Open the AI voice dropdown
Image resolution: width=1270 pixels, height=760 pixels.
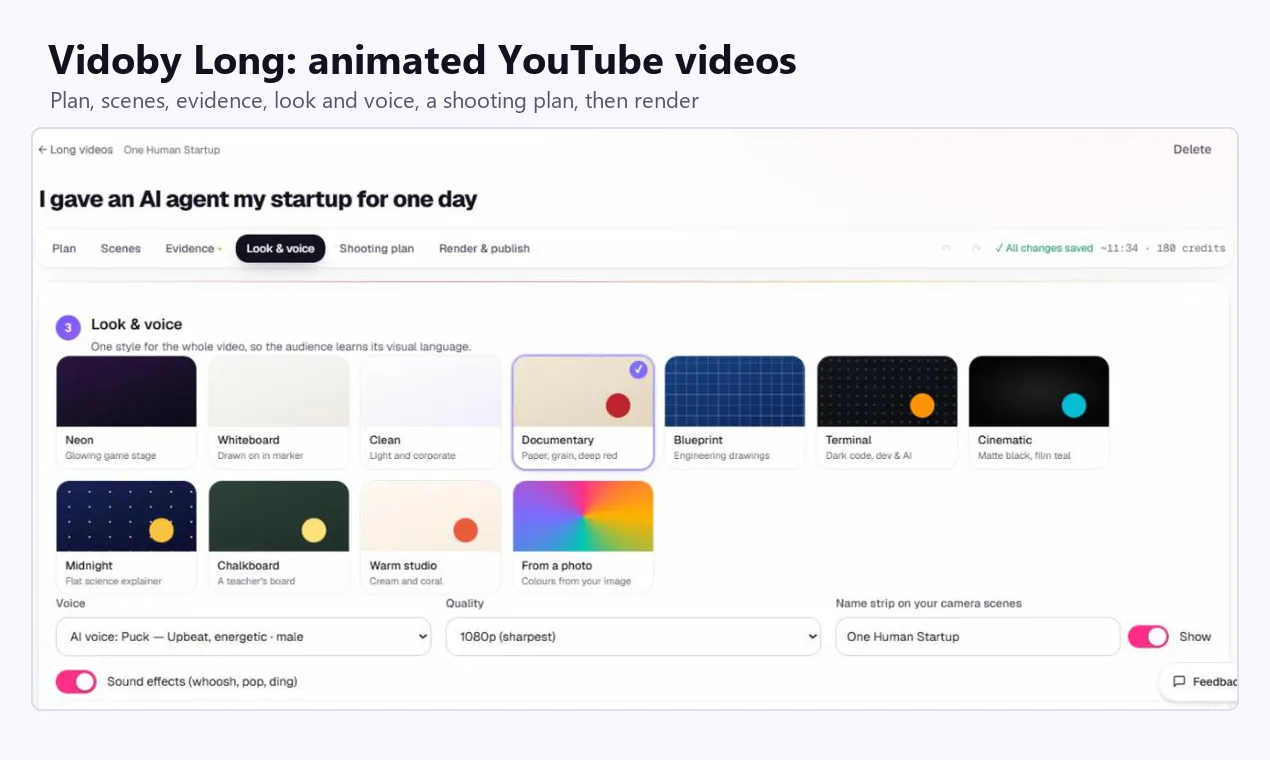click(x=243, y=637)
